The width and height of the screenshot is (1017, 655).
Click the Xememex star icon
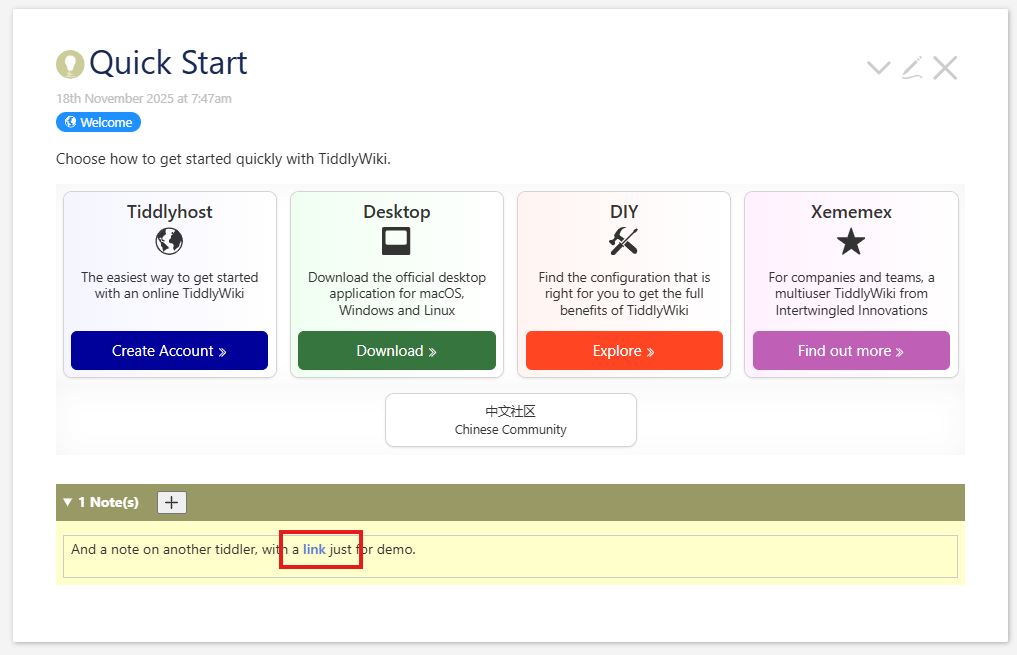(x=850, y=241)
